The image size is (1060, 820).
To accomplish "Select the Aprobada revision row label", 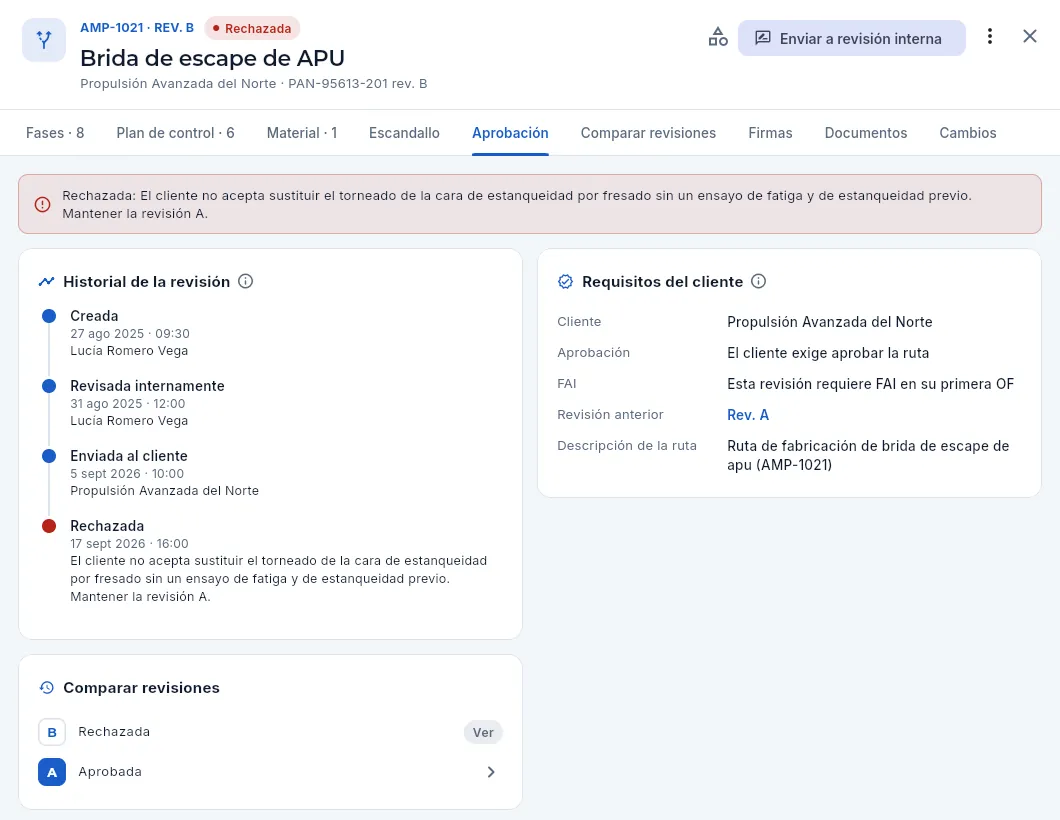I will tap(110, 772).
